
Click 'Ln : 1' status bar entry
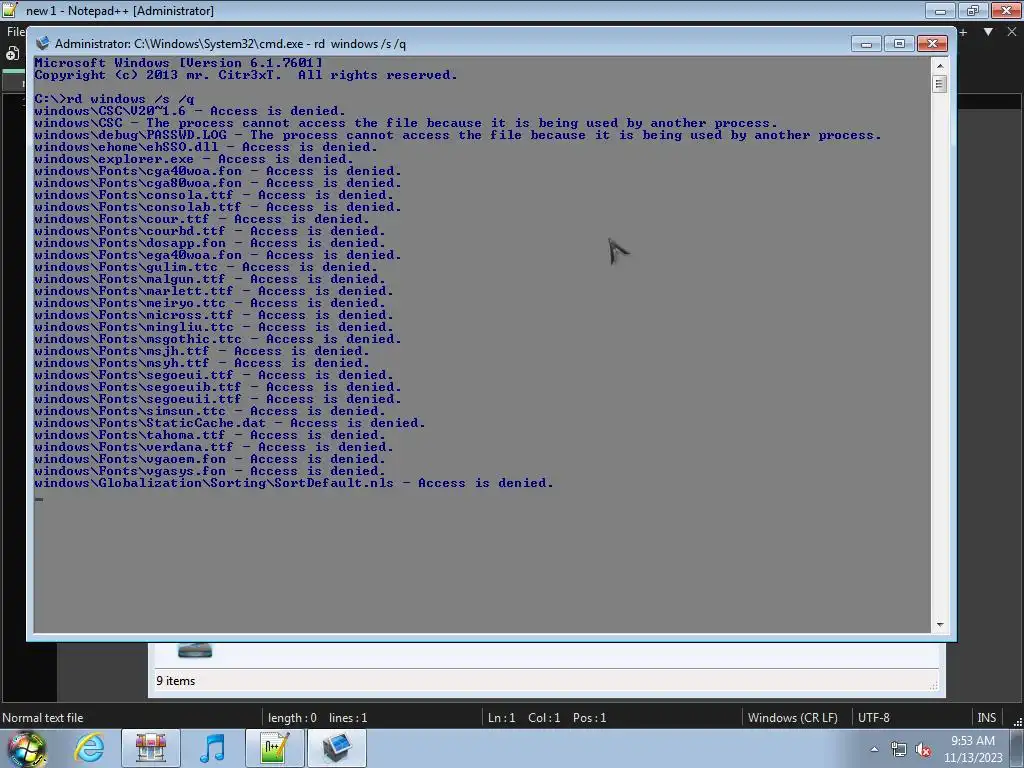tap(502, 718)
